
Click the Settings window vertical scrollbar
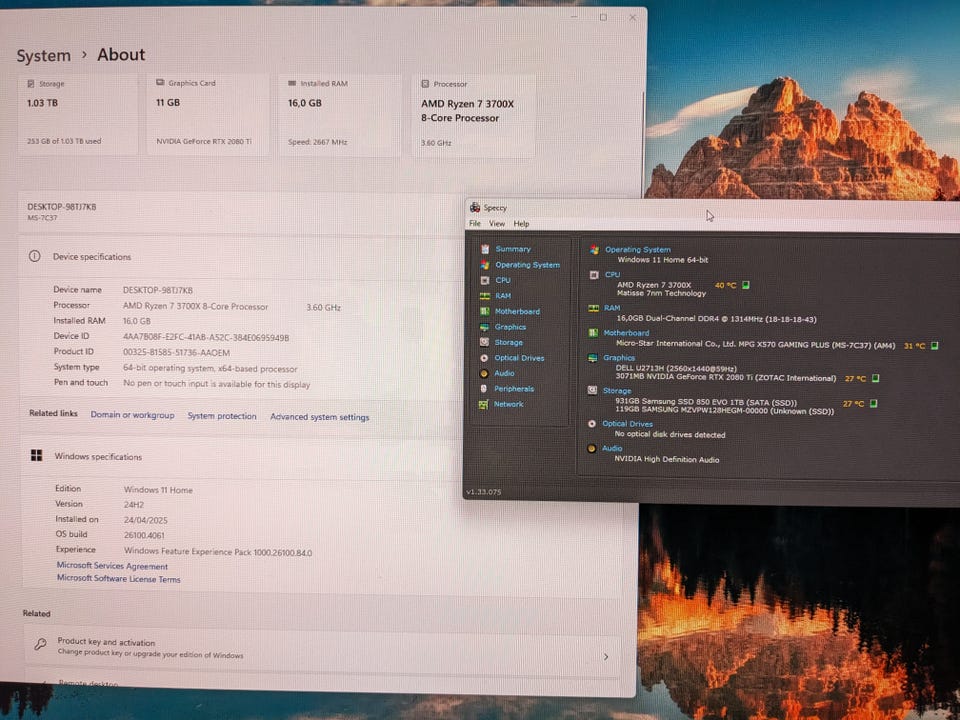[643, 145]
